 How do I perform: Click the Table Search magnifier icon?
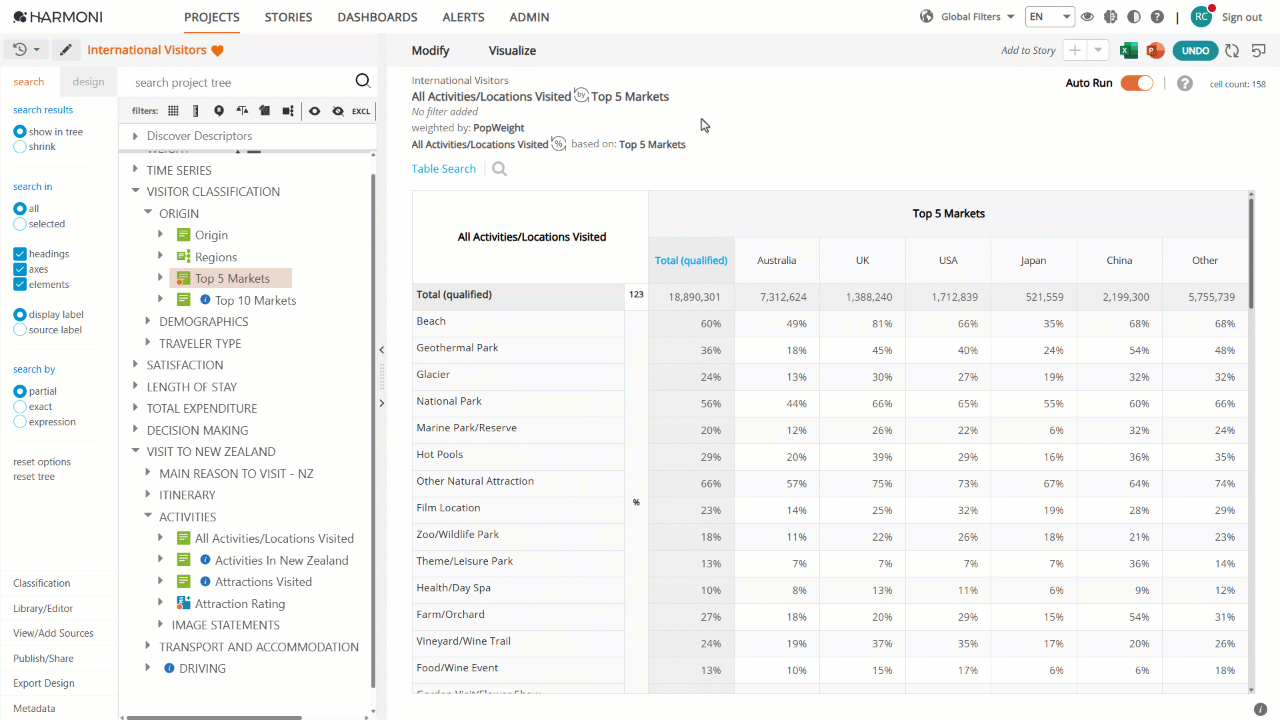coord(499,169)
